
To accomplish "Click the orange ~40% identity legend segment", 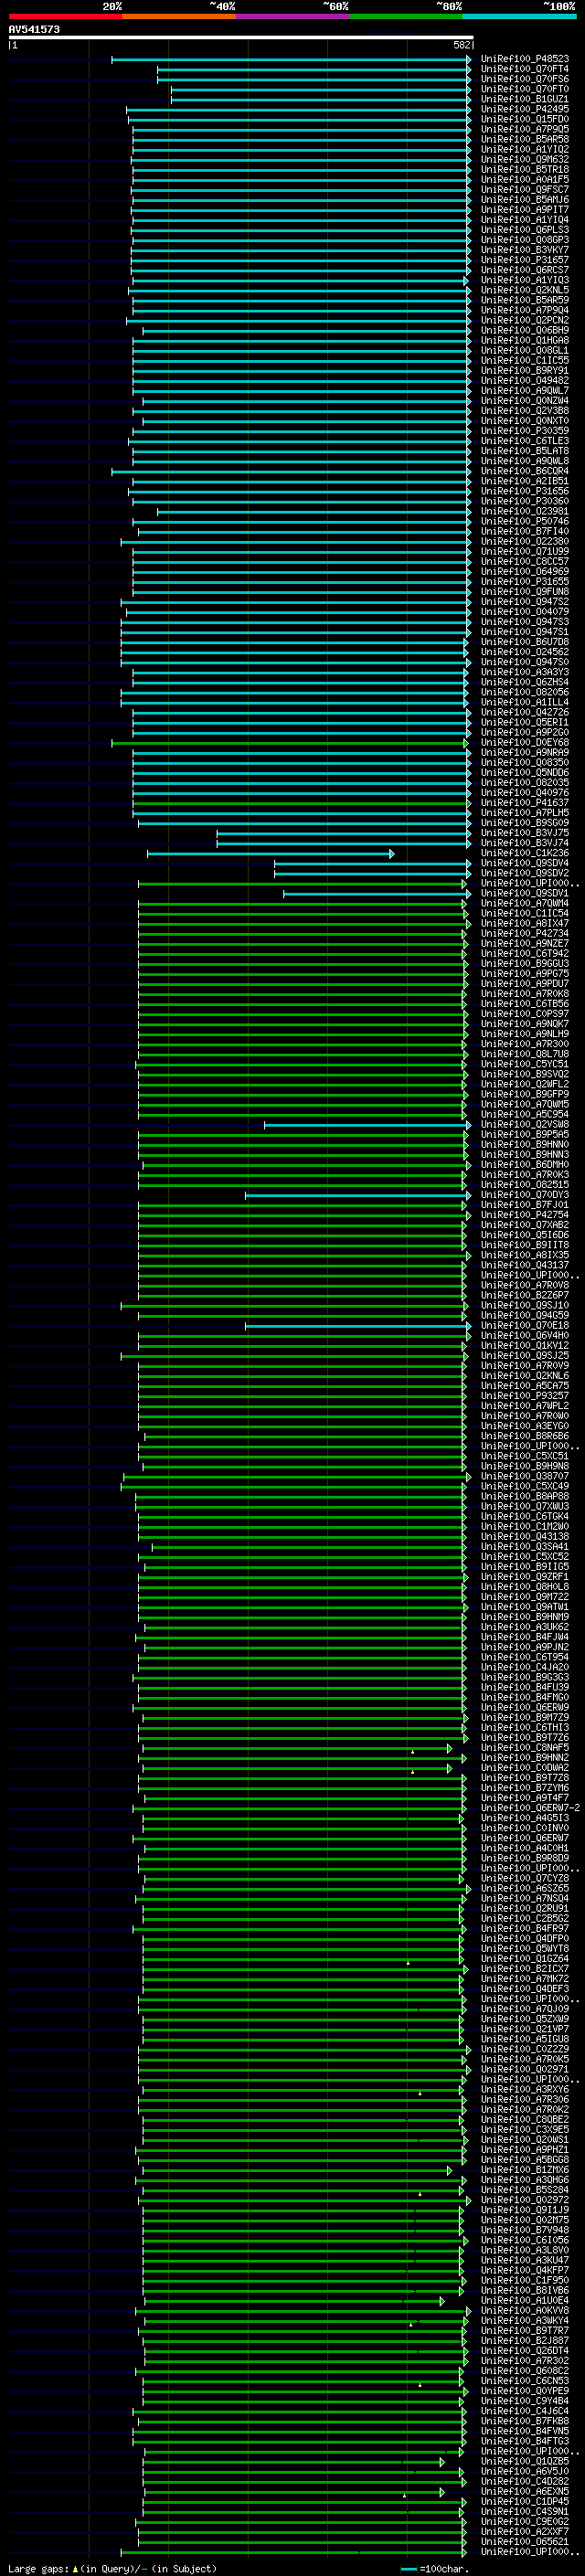I will click(x=179, y=16).
